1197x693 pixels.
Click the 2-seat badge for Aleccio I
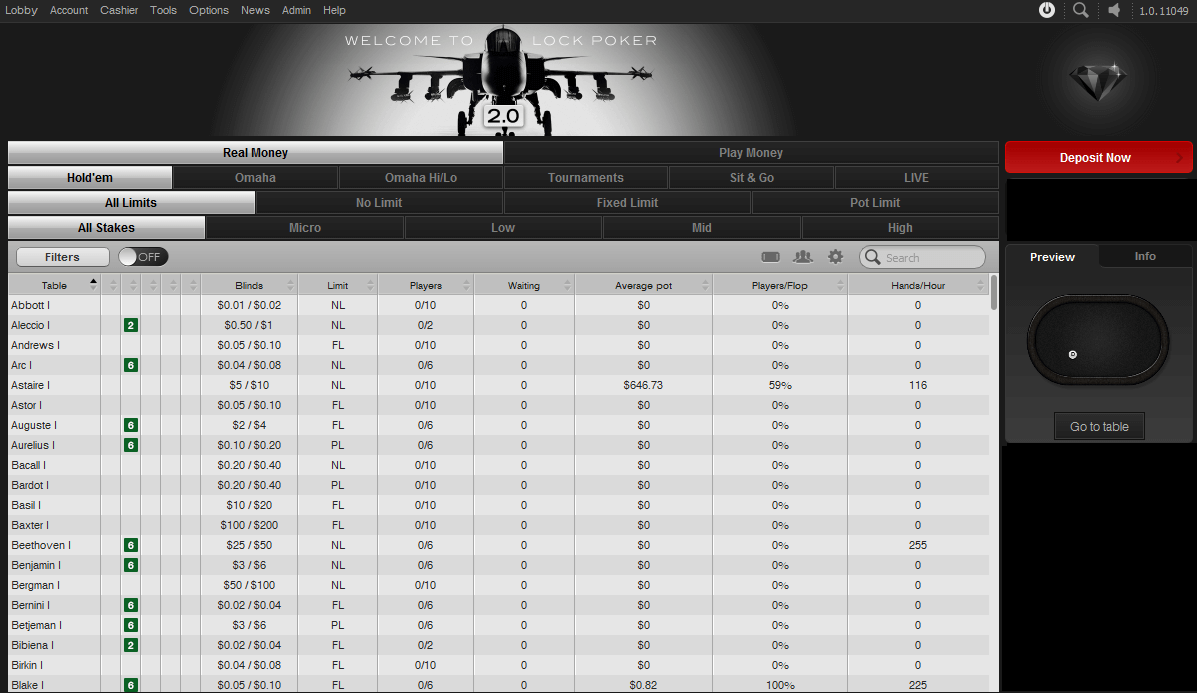[x=131, y=325]
